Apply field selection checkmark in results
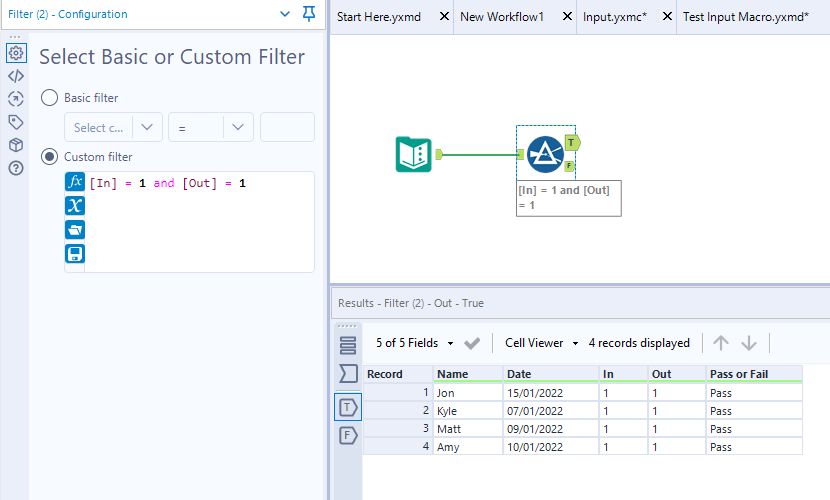Screen dimensions: 830x500 pos(472,343)
